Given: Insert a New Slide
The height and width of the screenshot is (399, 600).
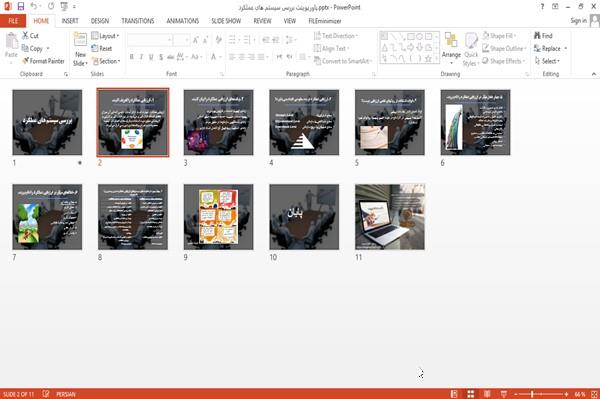Looking at the screenshot, I should (80, 50).
